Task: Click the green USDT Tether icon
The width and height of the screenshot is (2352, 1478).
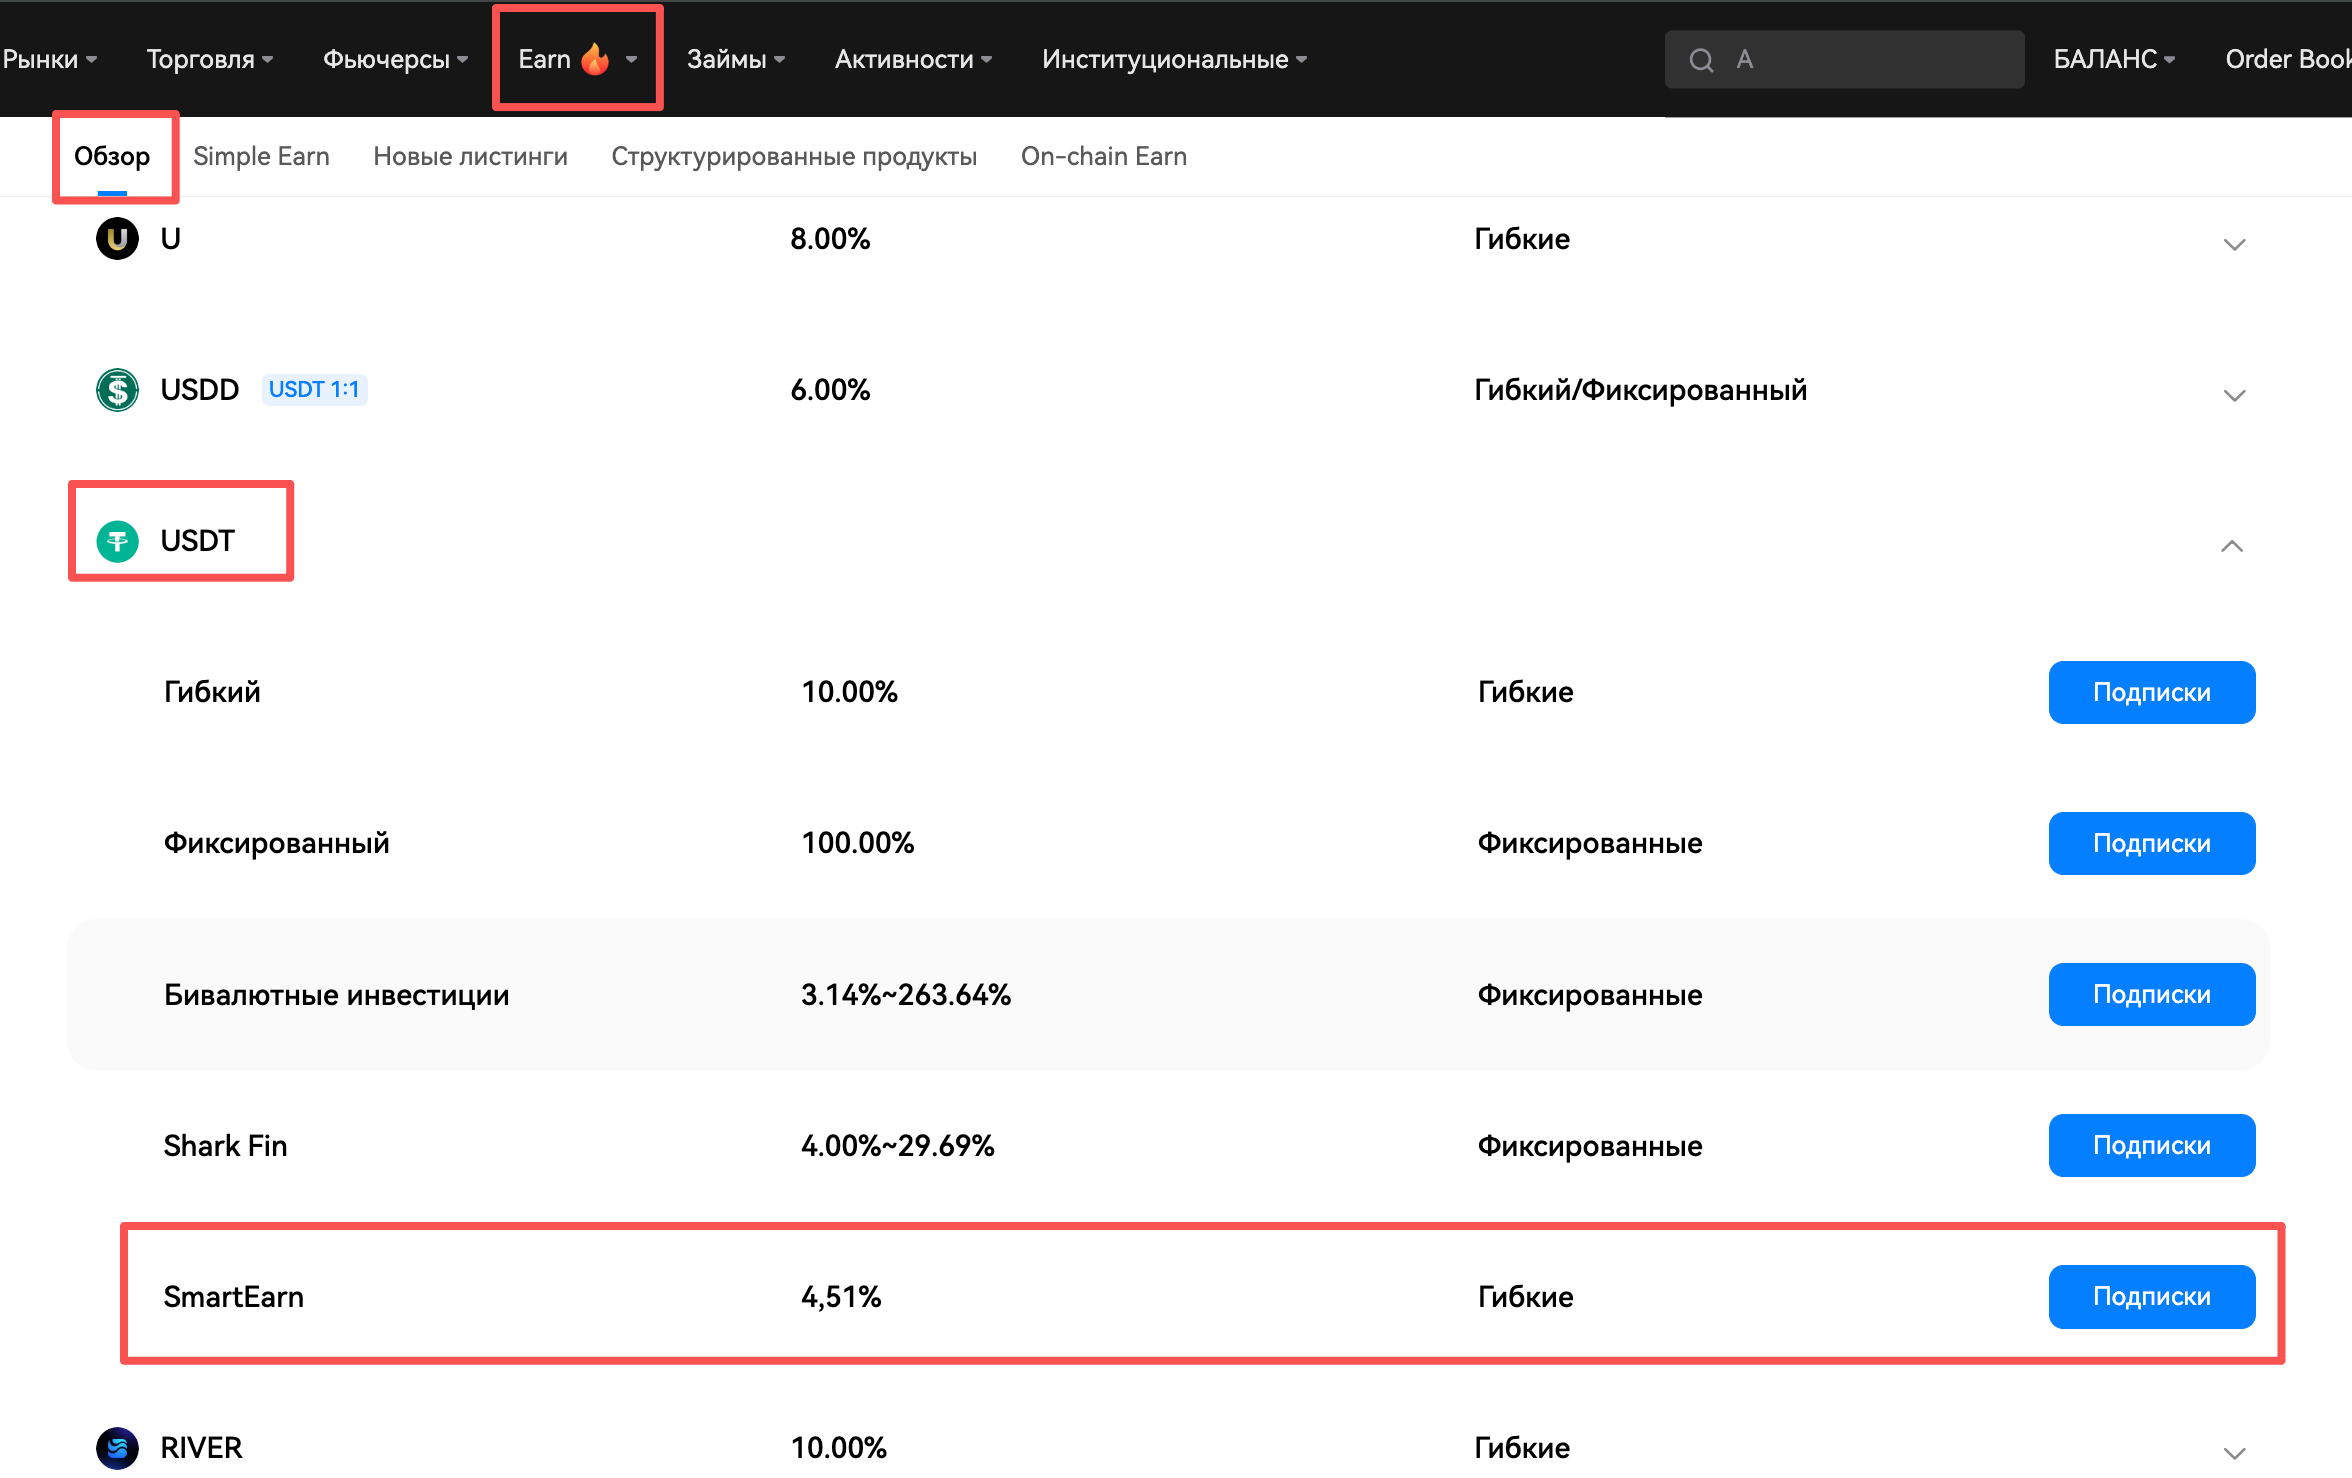Action: point(117,541)
